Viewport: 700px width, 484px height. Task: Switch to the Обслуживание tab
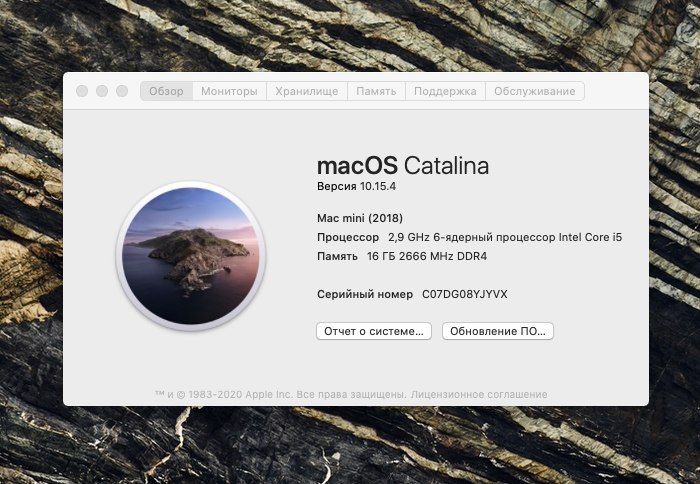tap(535, 91)
